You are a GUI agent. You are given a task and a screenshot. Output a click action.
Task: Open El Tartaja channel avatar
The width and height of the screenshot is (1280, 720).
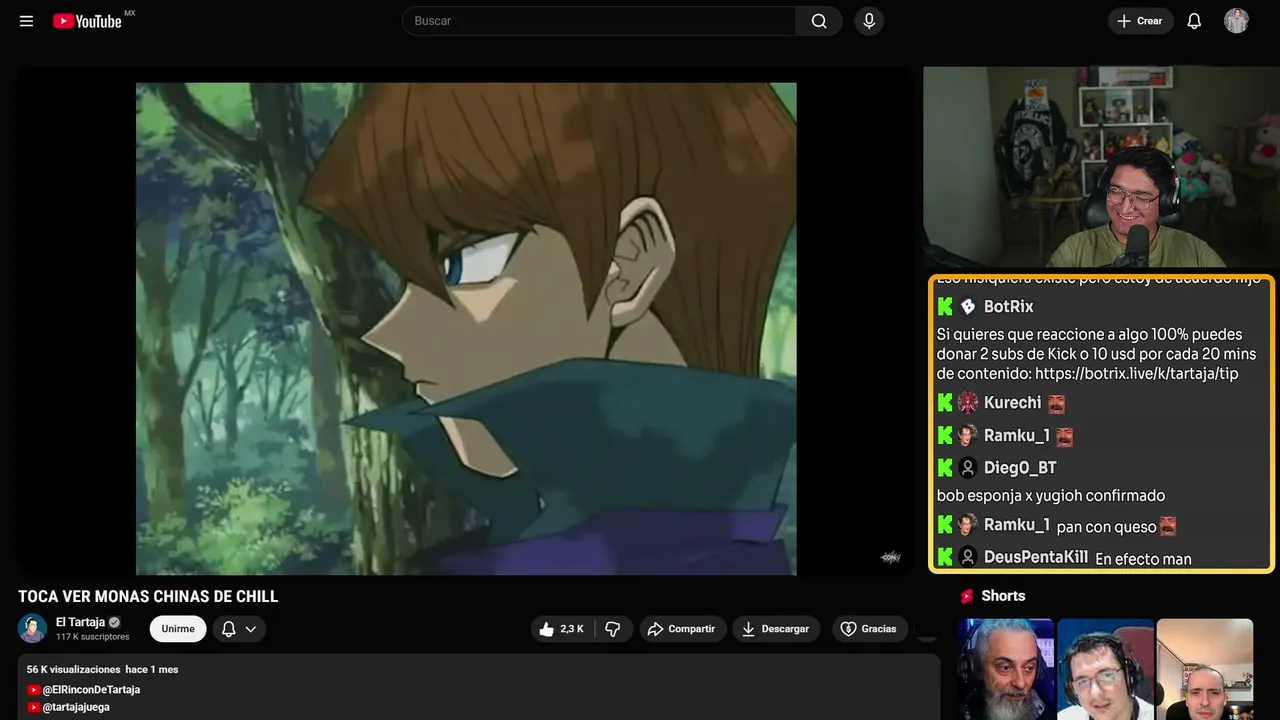tap(33, 628)
